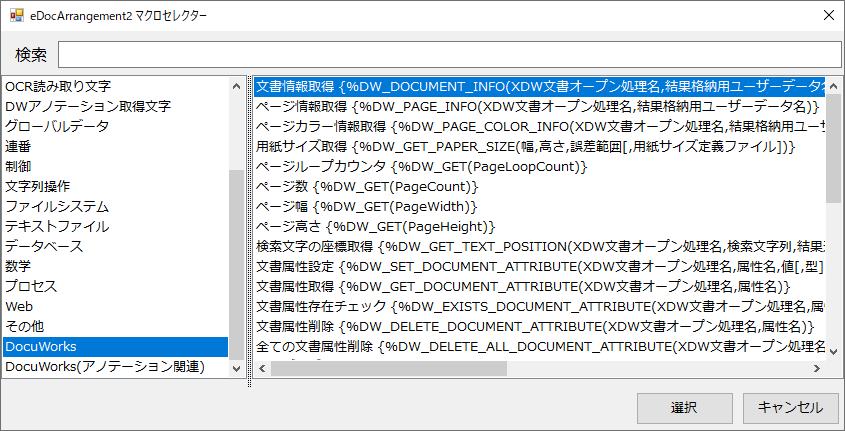Image resolution: width=845 pixels, height=431 pixels.
Task: Select Web category
Action: point(116,307)
